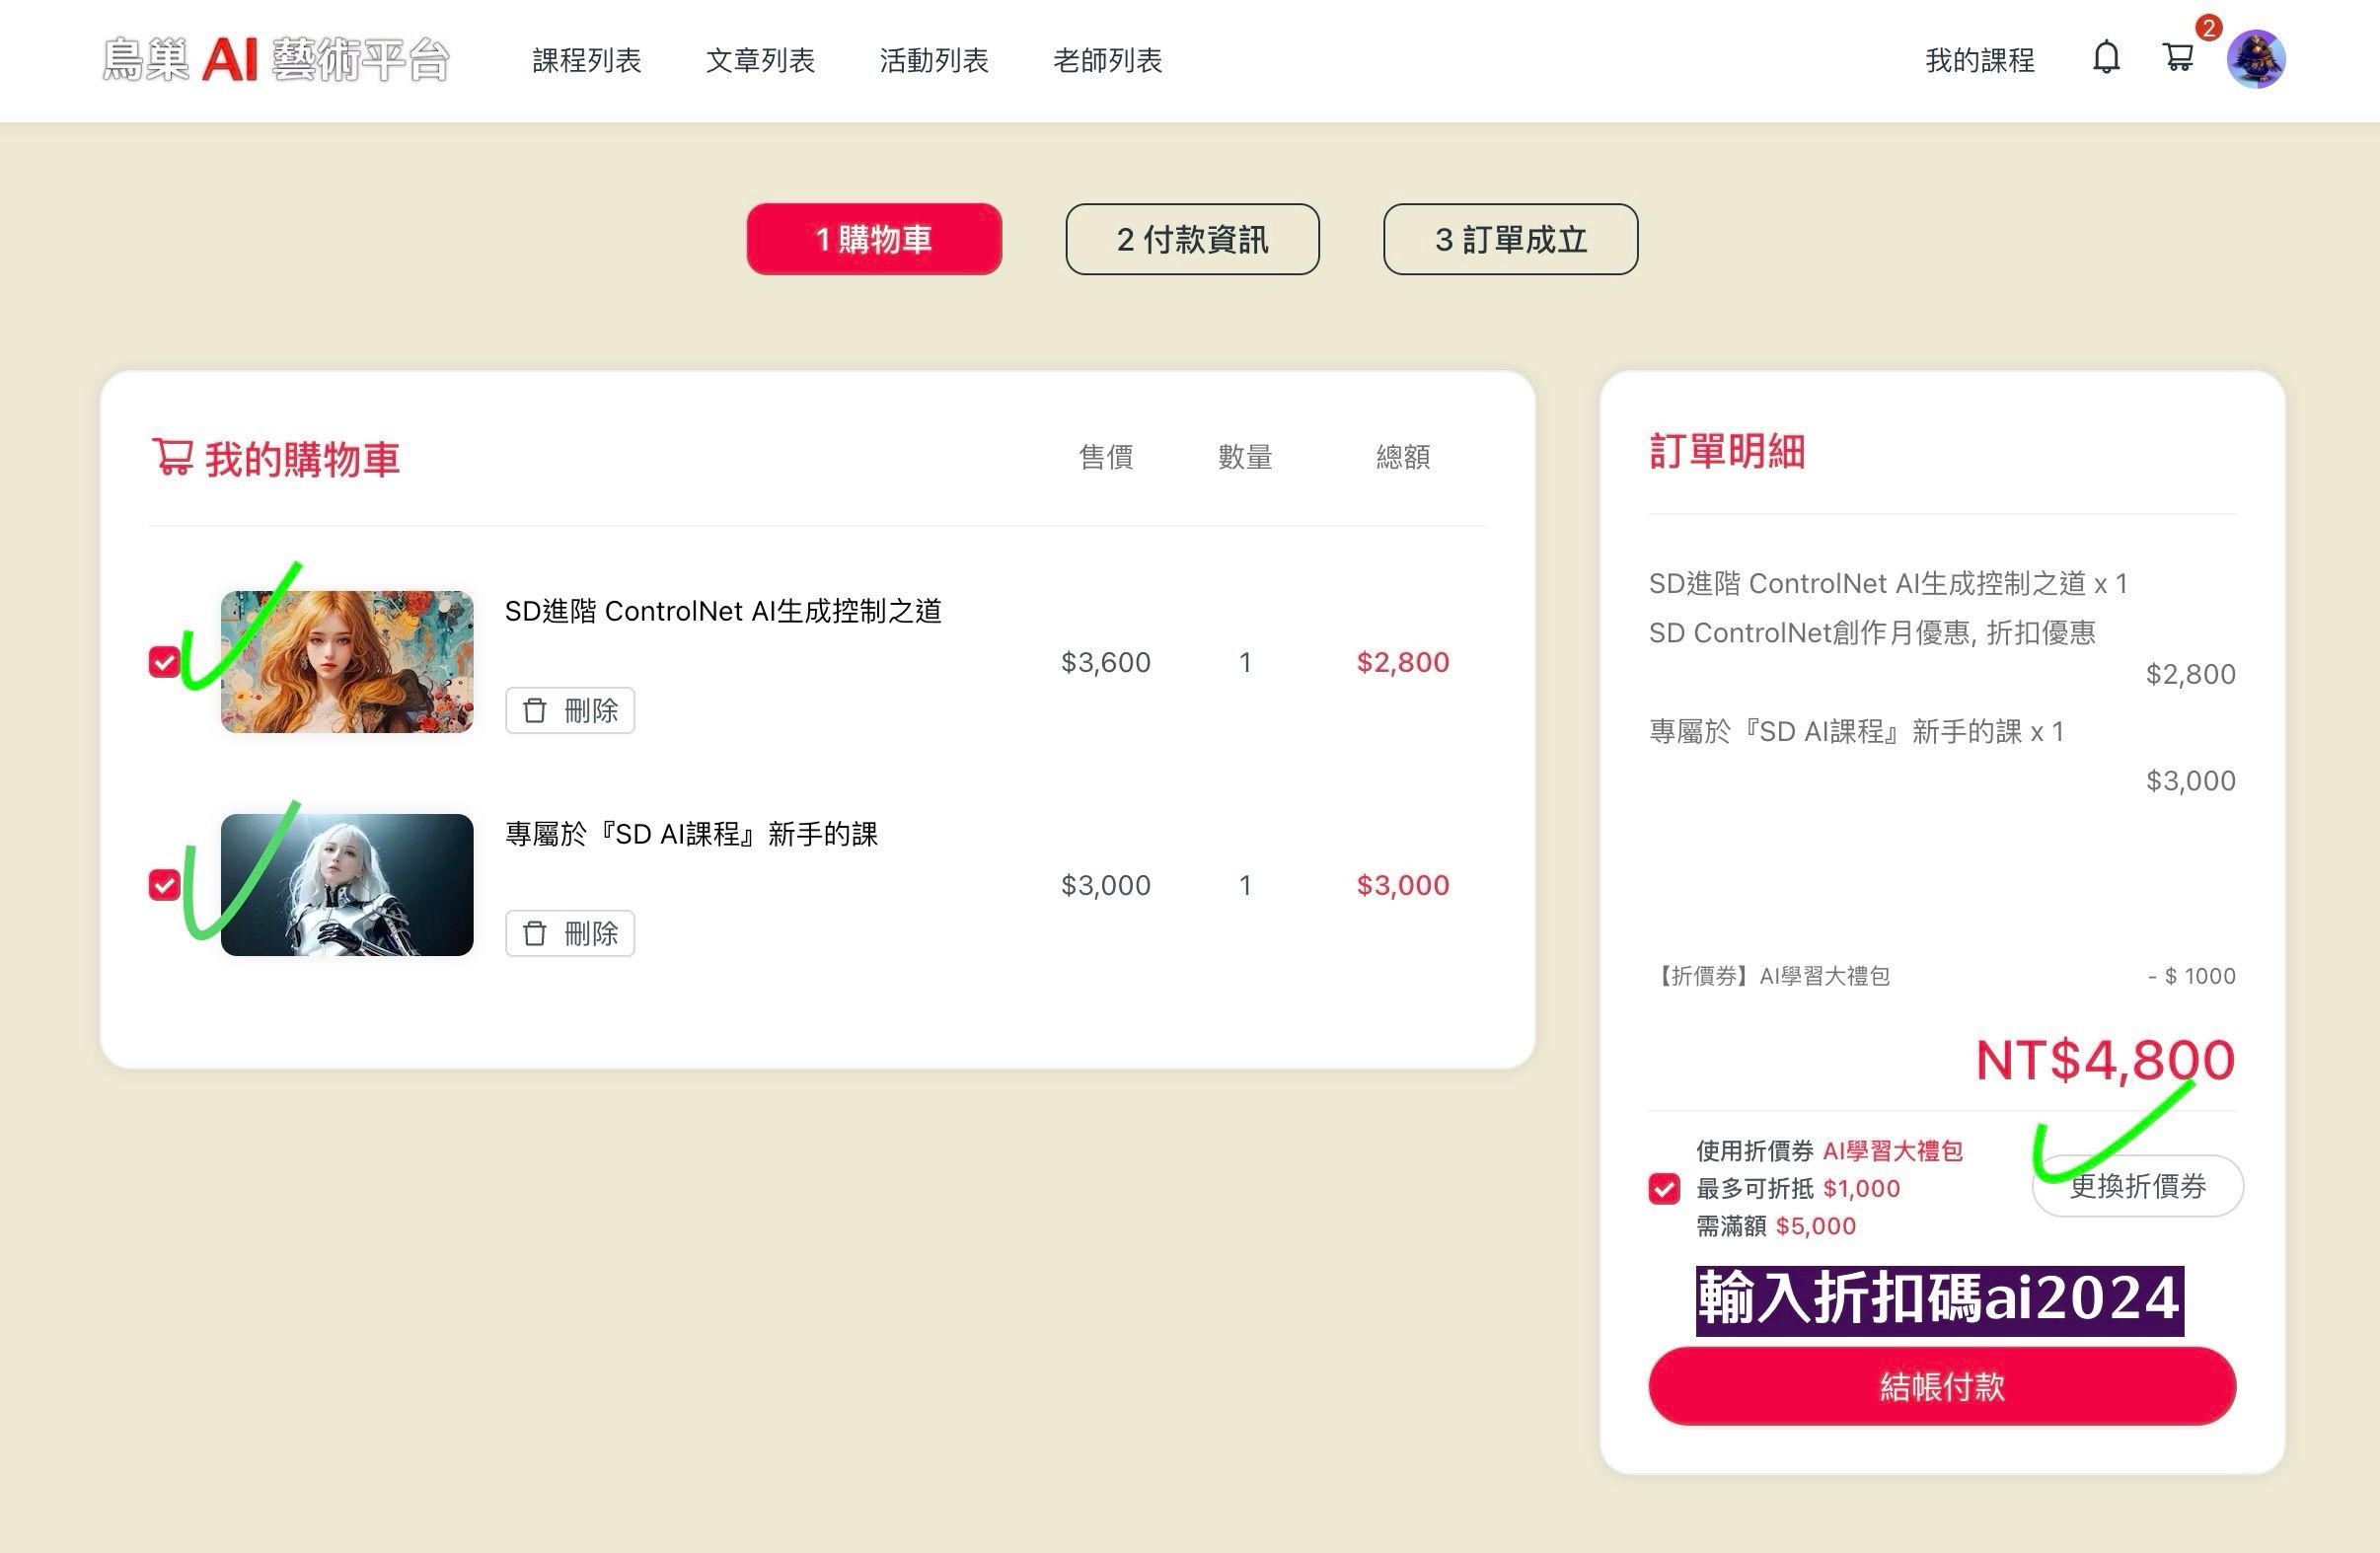Open 老師列表 navigation link
2380x1553 pixels.
click(x=1107, y=61)
